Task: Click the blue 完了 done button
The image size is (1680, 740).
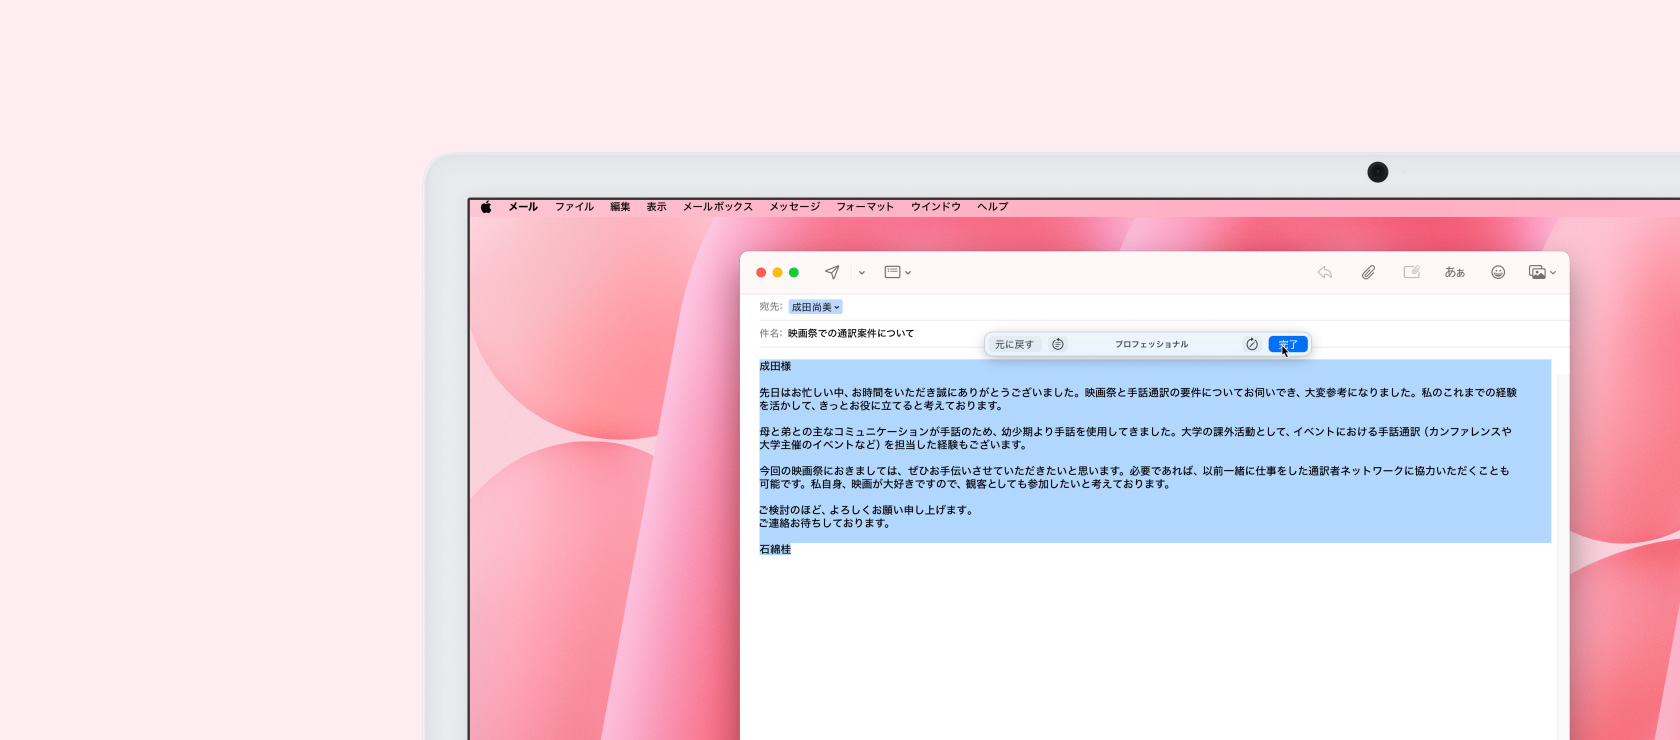Action: (x=1288, y=344)
